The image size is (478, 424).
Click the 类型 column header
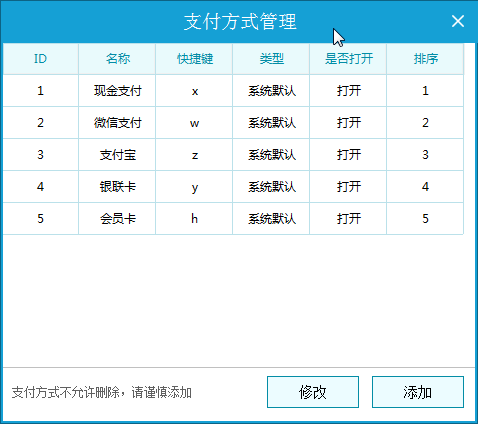(x=271, y=59)
